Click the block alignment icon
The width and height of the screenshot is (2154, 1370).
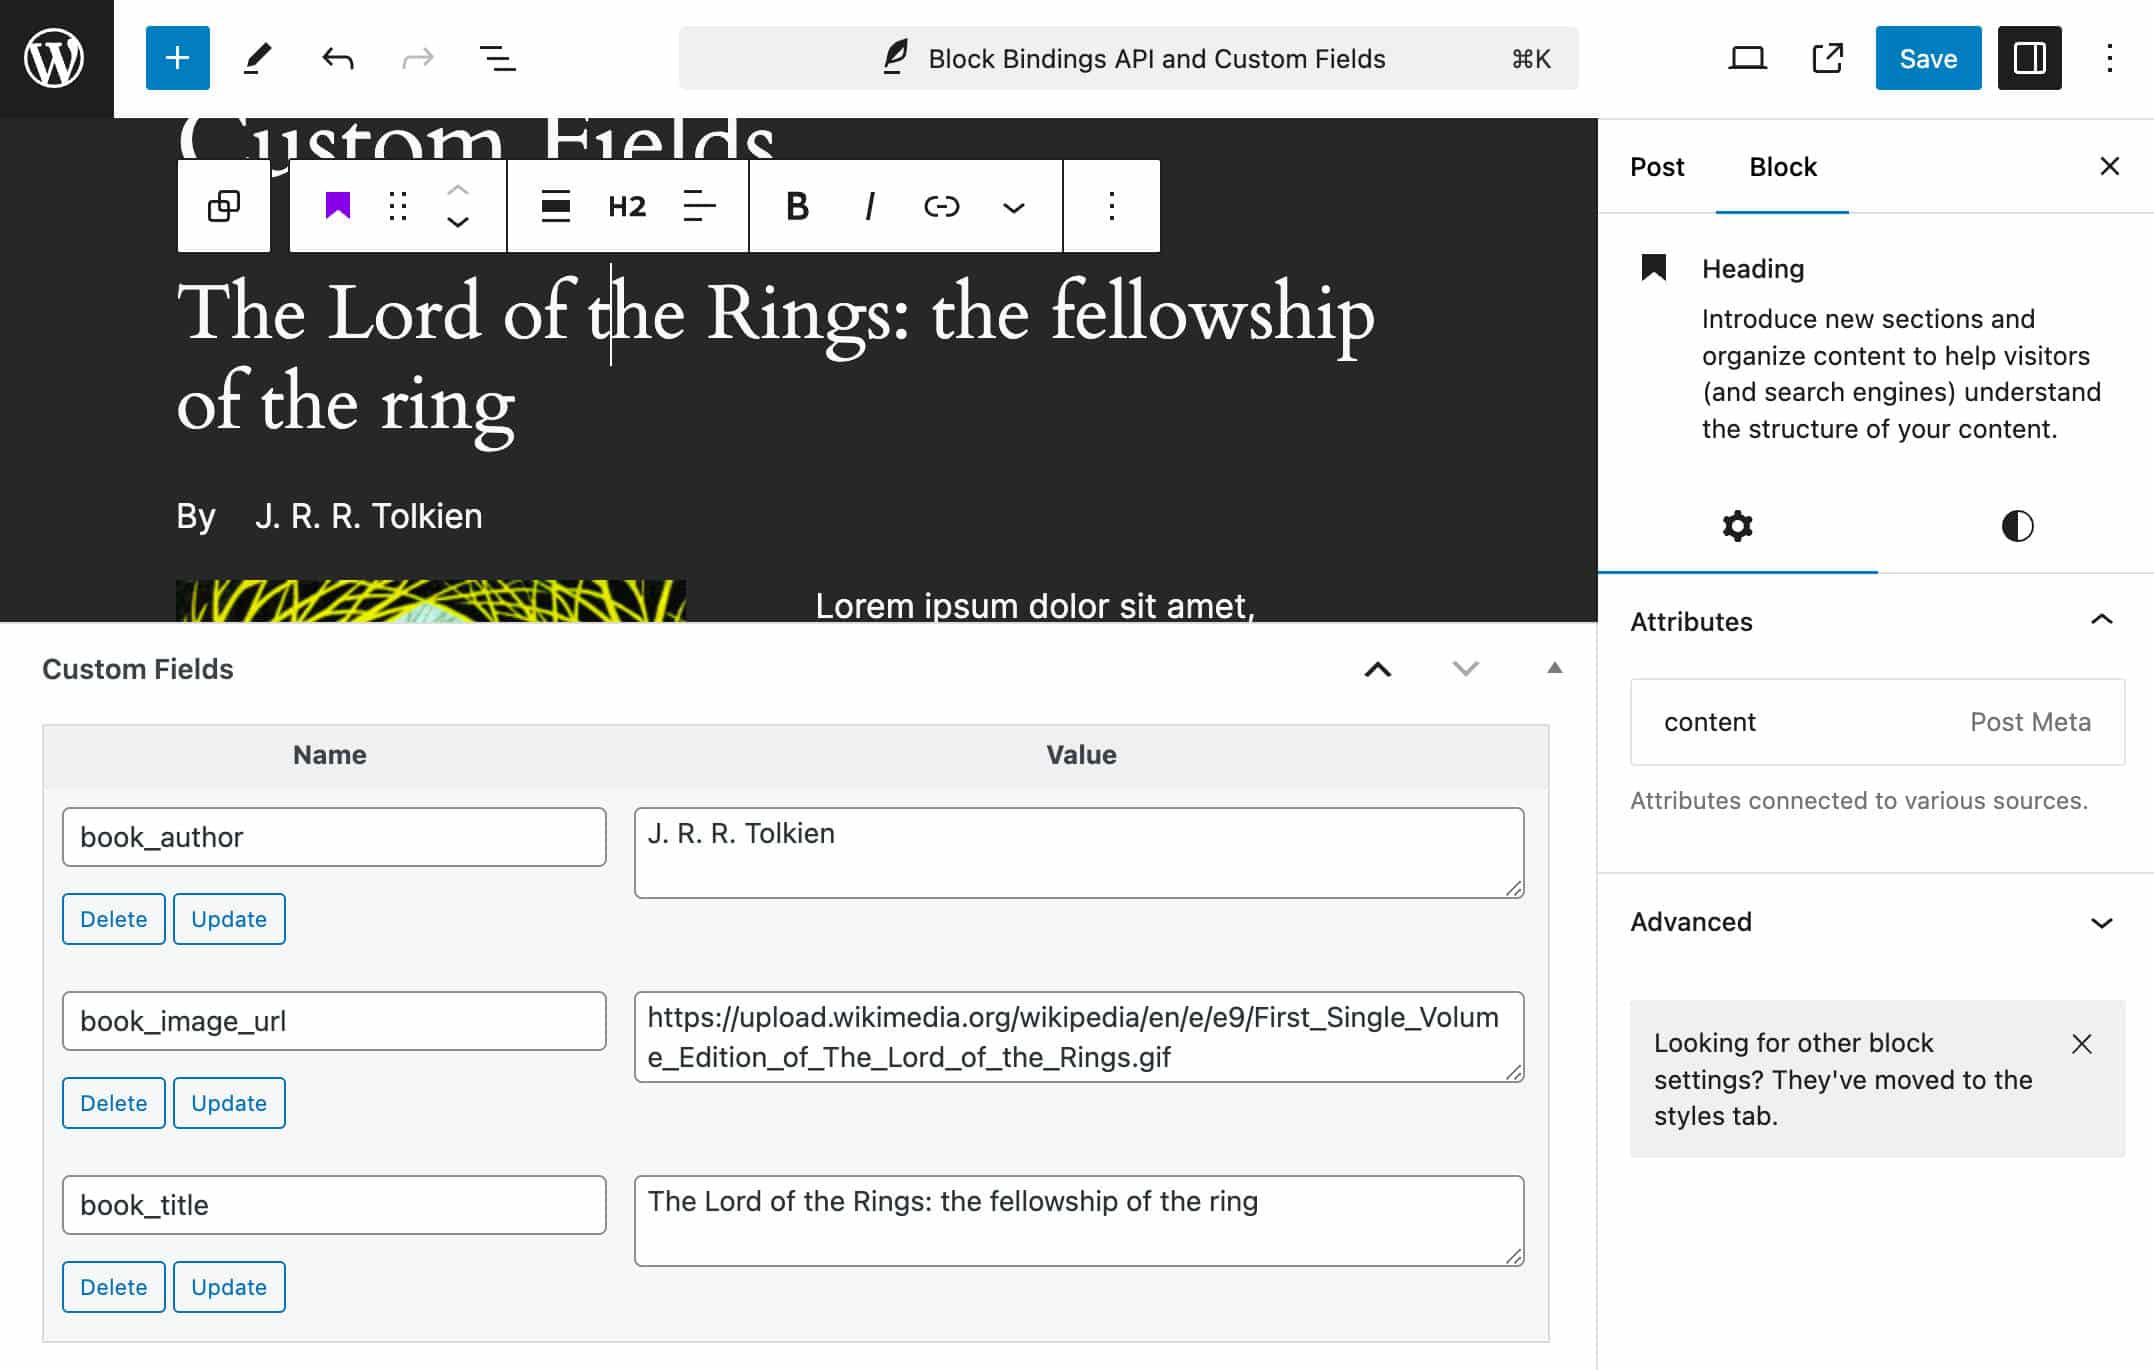pos(556,206)
